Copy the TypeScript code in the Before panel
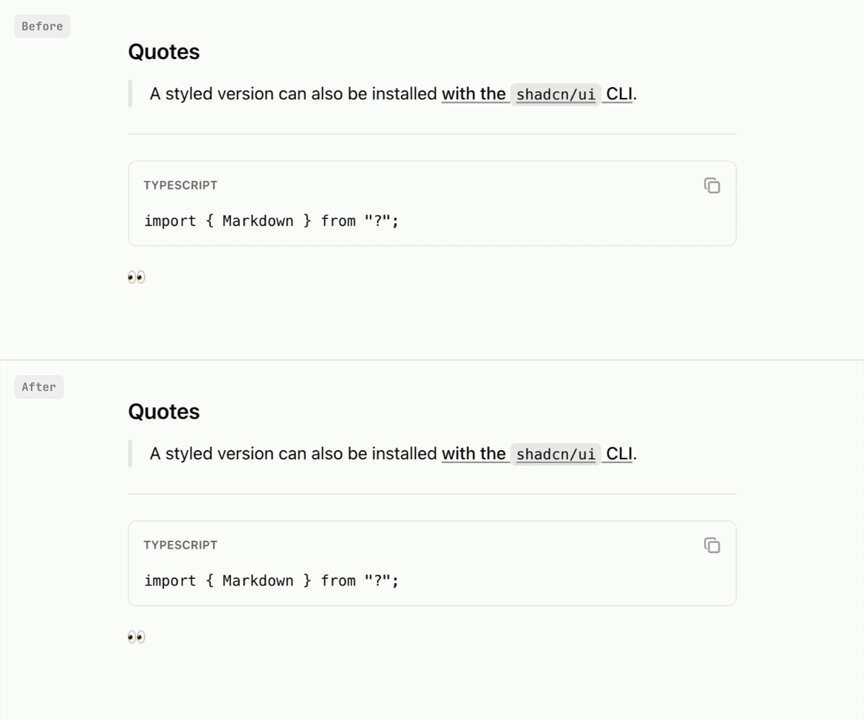The width and height of the screenshot is (864, 720). tap(712, 186)
